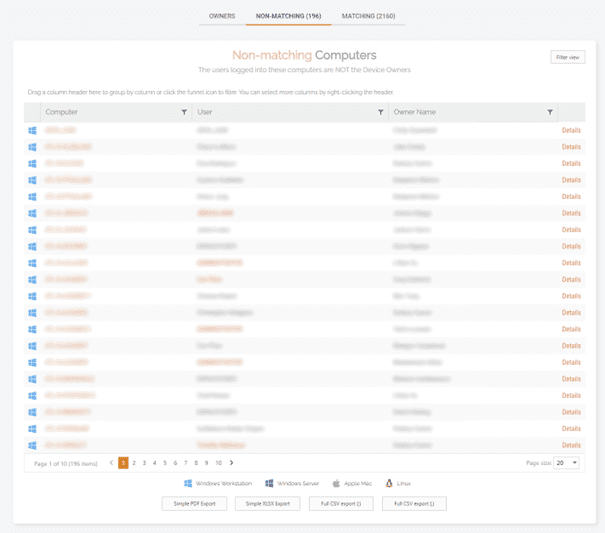This screenshot has width=605, height=533.
Task: Switch to the Owners tab
Action: [x=222, y=16]
